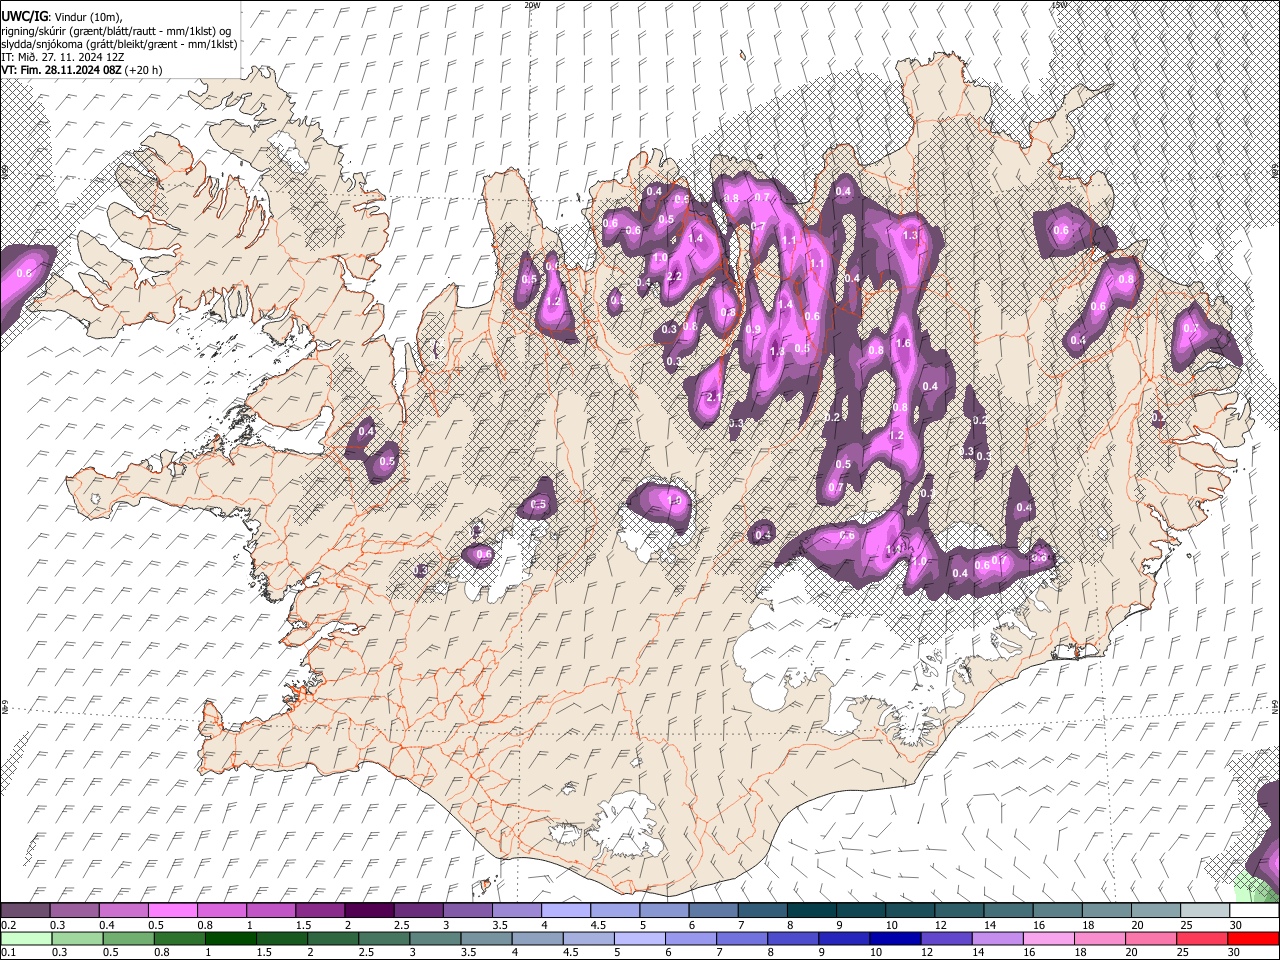Screen dimensions: 1280x960
Task: Click the text 'slydda/snjókoma (grátt/bleikt/grænt - mm/1klst)'
Action: click(120, 44)
